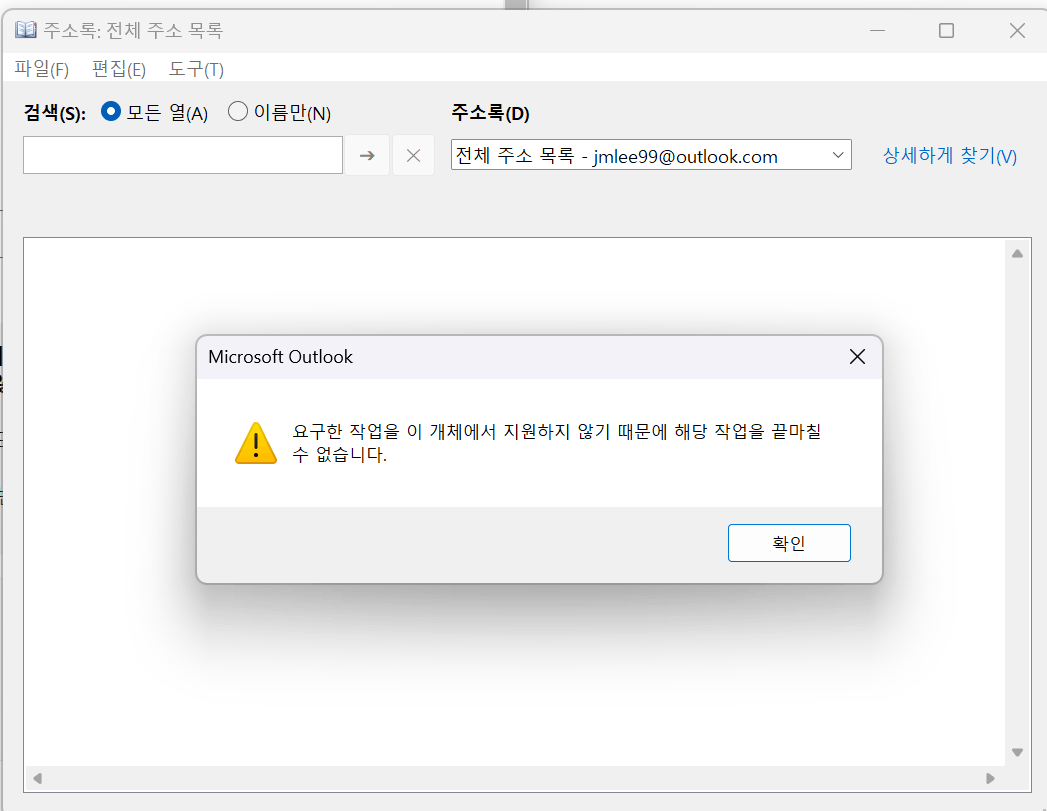Open the 편집(E) menu
This screenshot has height=811, width=1047.
click(119, 69)
